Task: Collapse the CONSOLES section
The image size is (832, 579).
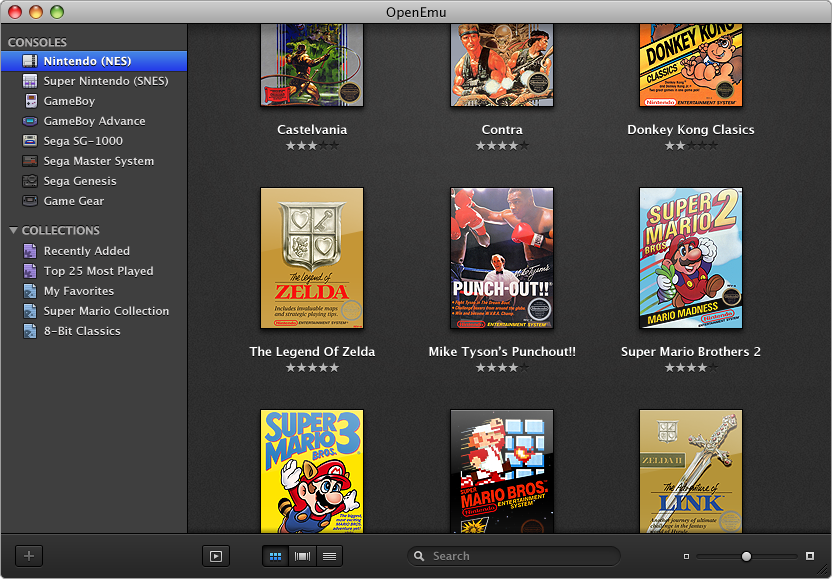Action: [x=12, y=42]
